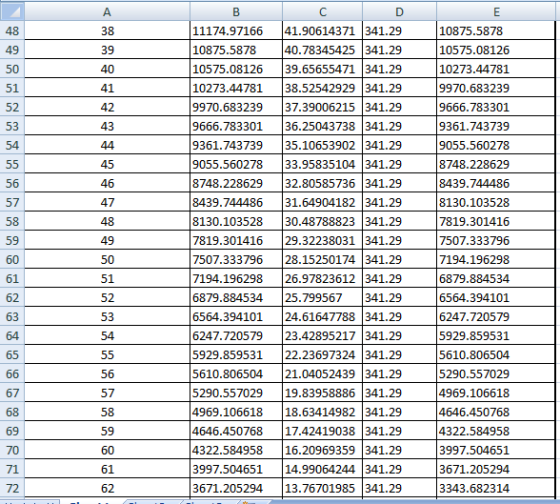The image size is (560, 504).
Task: Click cell containing 41.90614371
Action: tap(322, 31)
